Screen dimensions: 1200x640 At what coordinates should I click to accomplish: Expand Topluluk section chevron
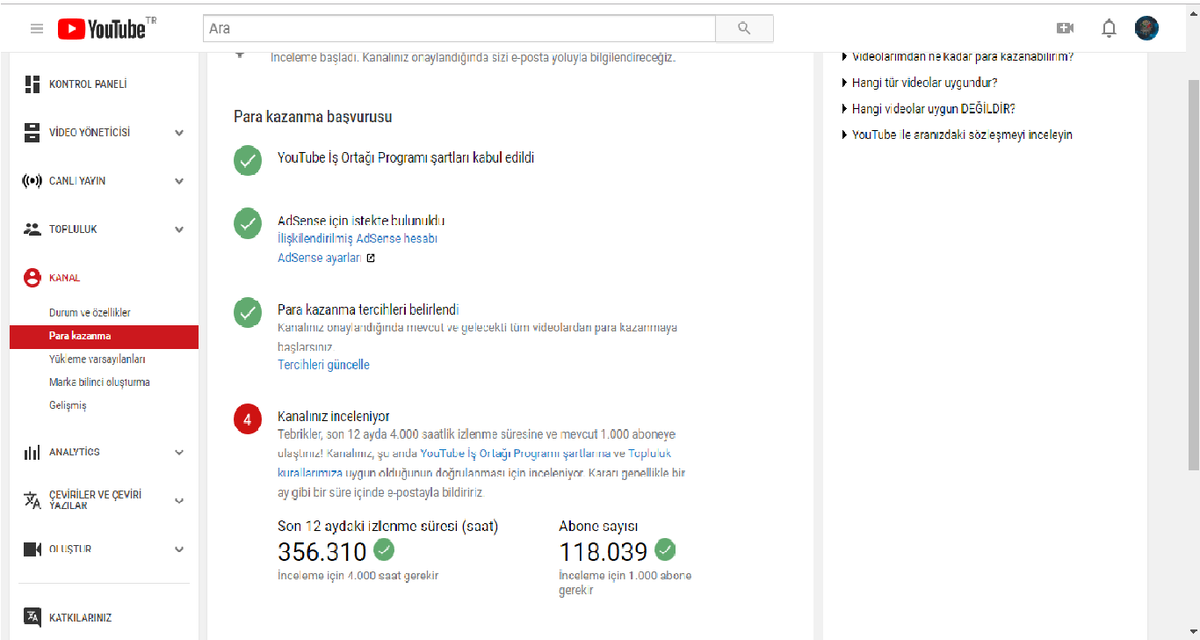pos(179,229)
